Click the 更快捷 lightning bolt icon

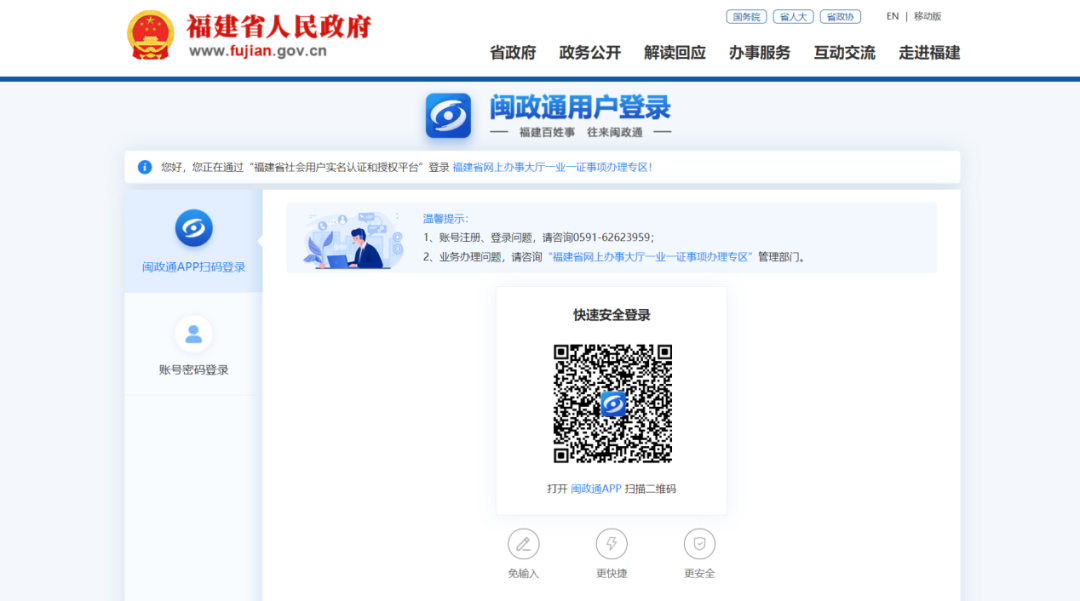point(611,544)
